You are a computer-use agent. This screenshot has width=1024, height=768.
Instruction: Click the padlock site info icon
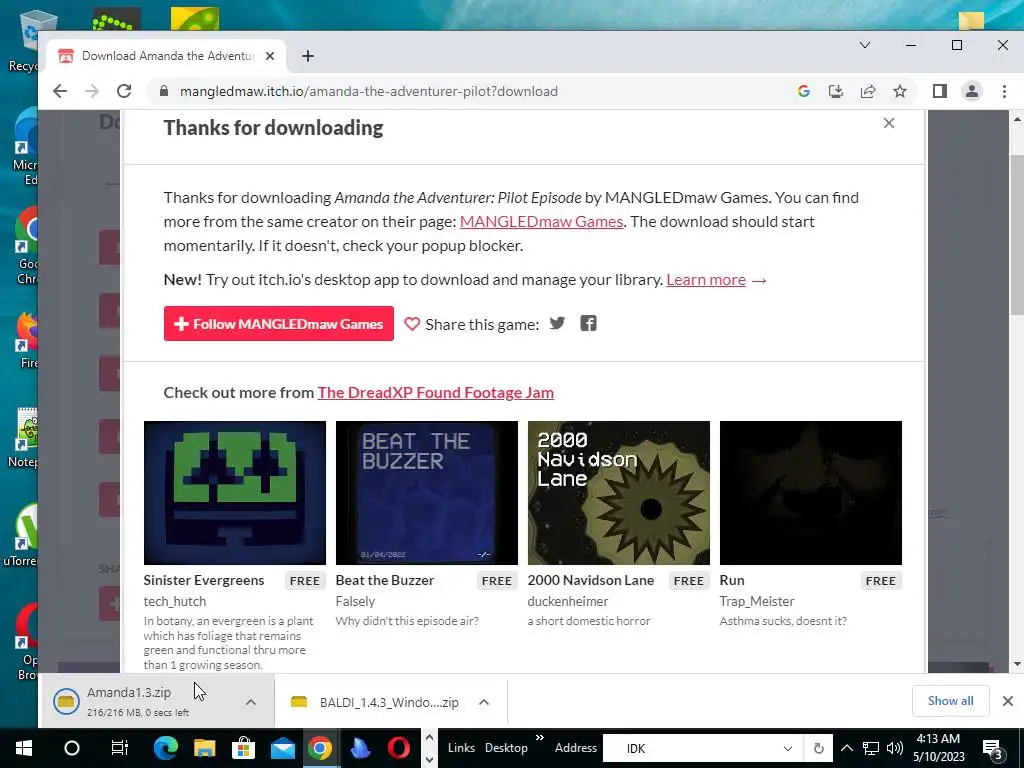[163, 91]
